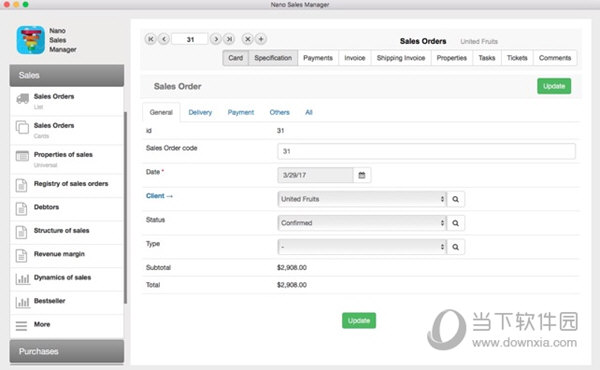Open More hamburger menu icon
The width and height of the screenshot is (600, 370).
[21, 326]
